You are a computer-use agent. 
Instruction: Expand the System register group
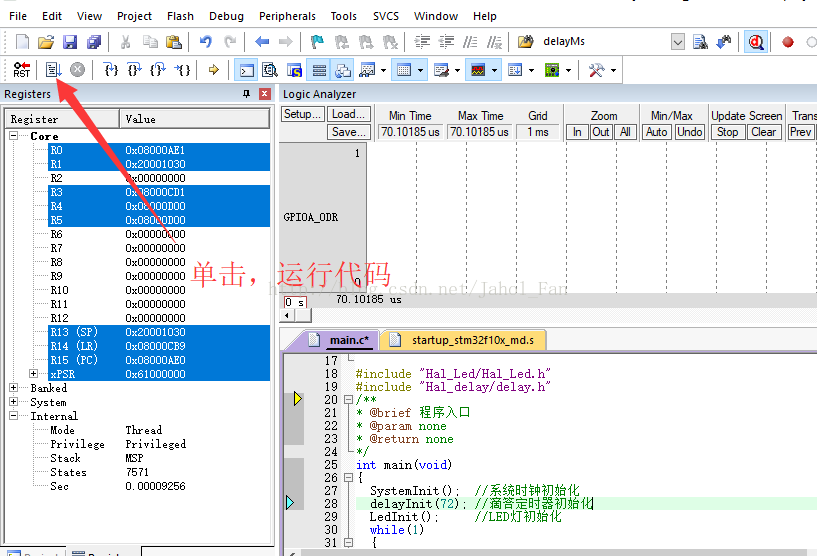click(14, 402)
